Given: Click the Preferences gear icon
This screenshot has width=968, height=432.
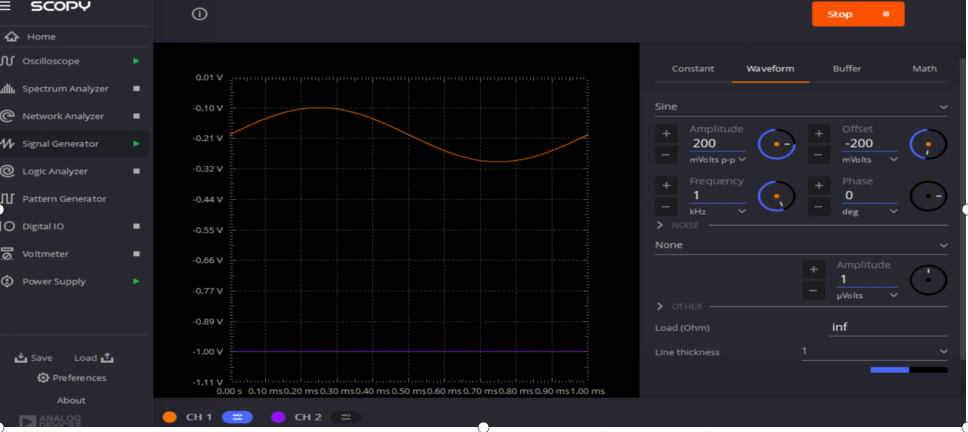Looking at the screenshot, I should pos(43,378).
